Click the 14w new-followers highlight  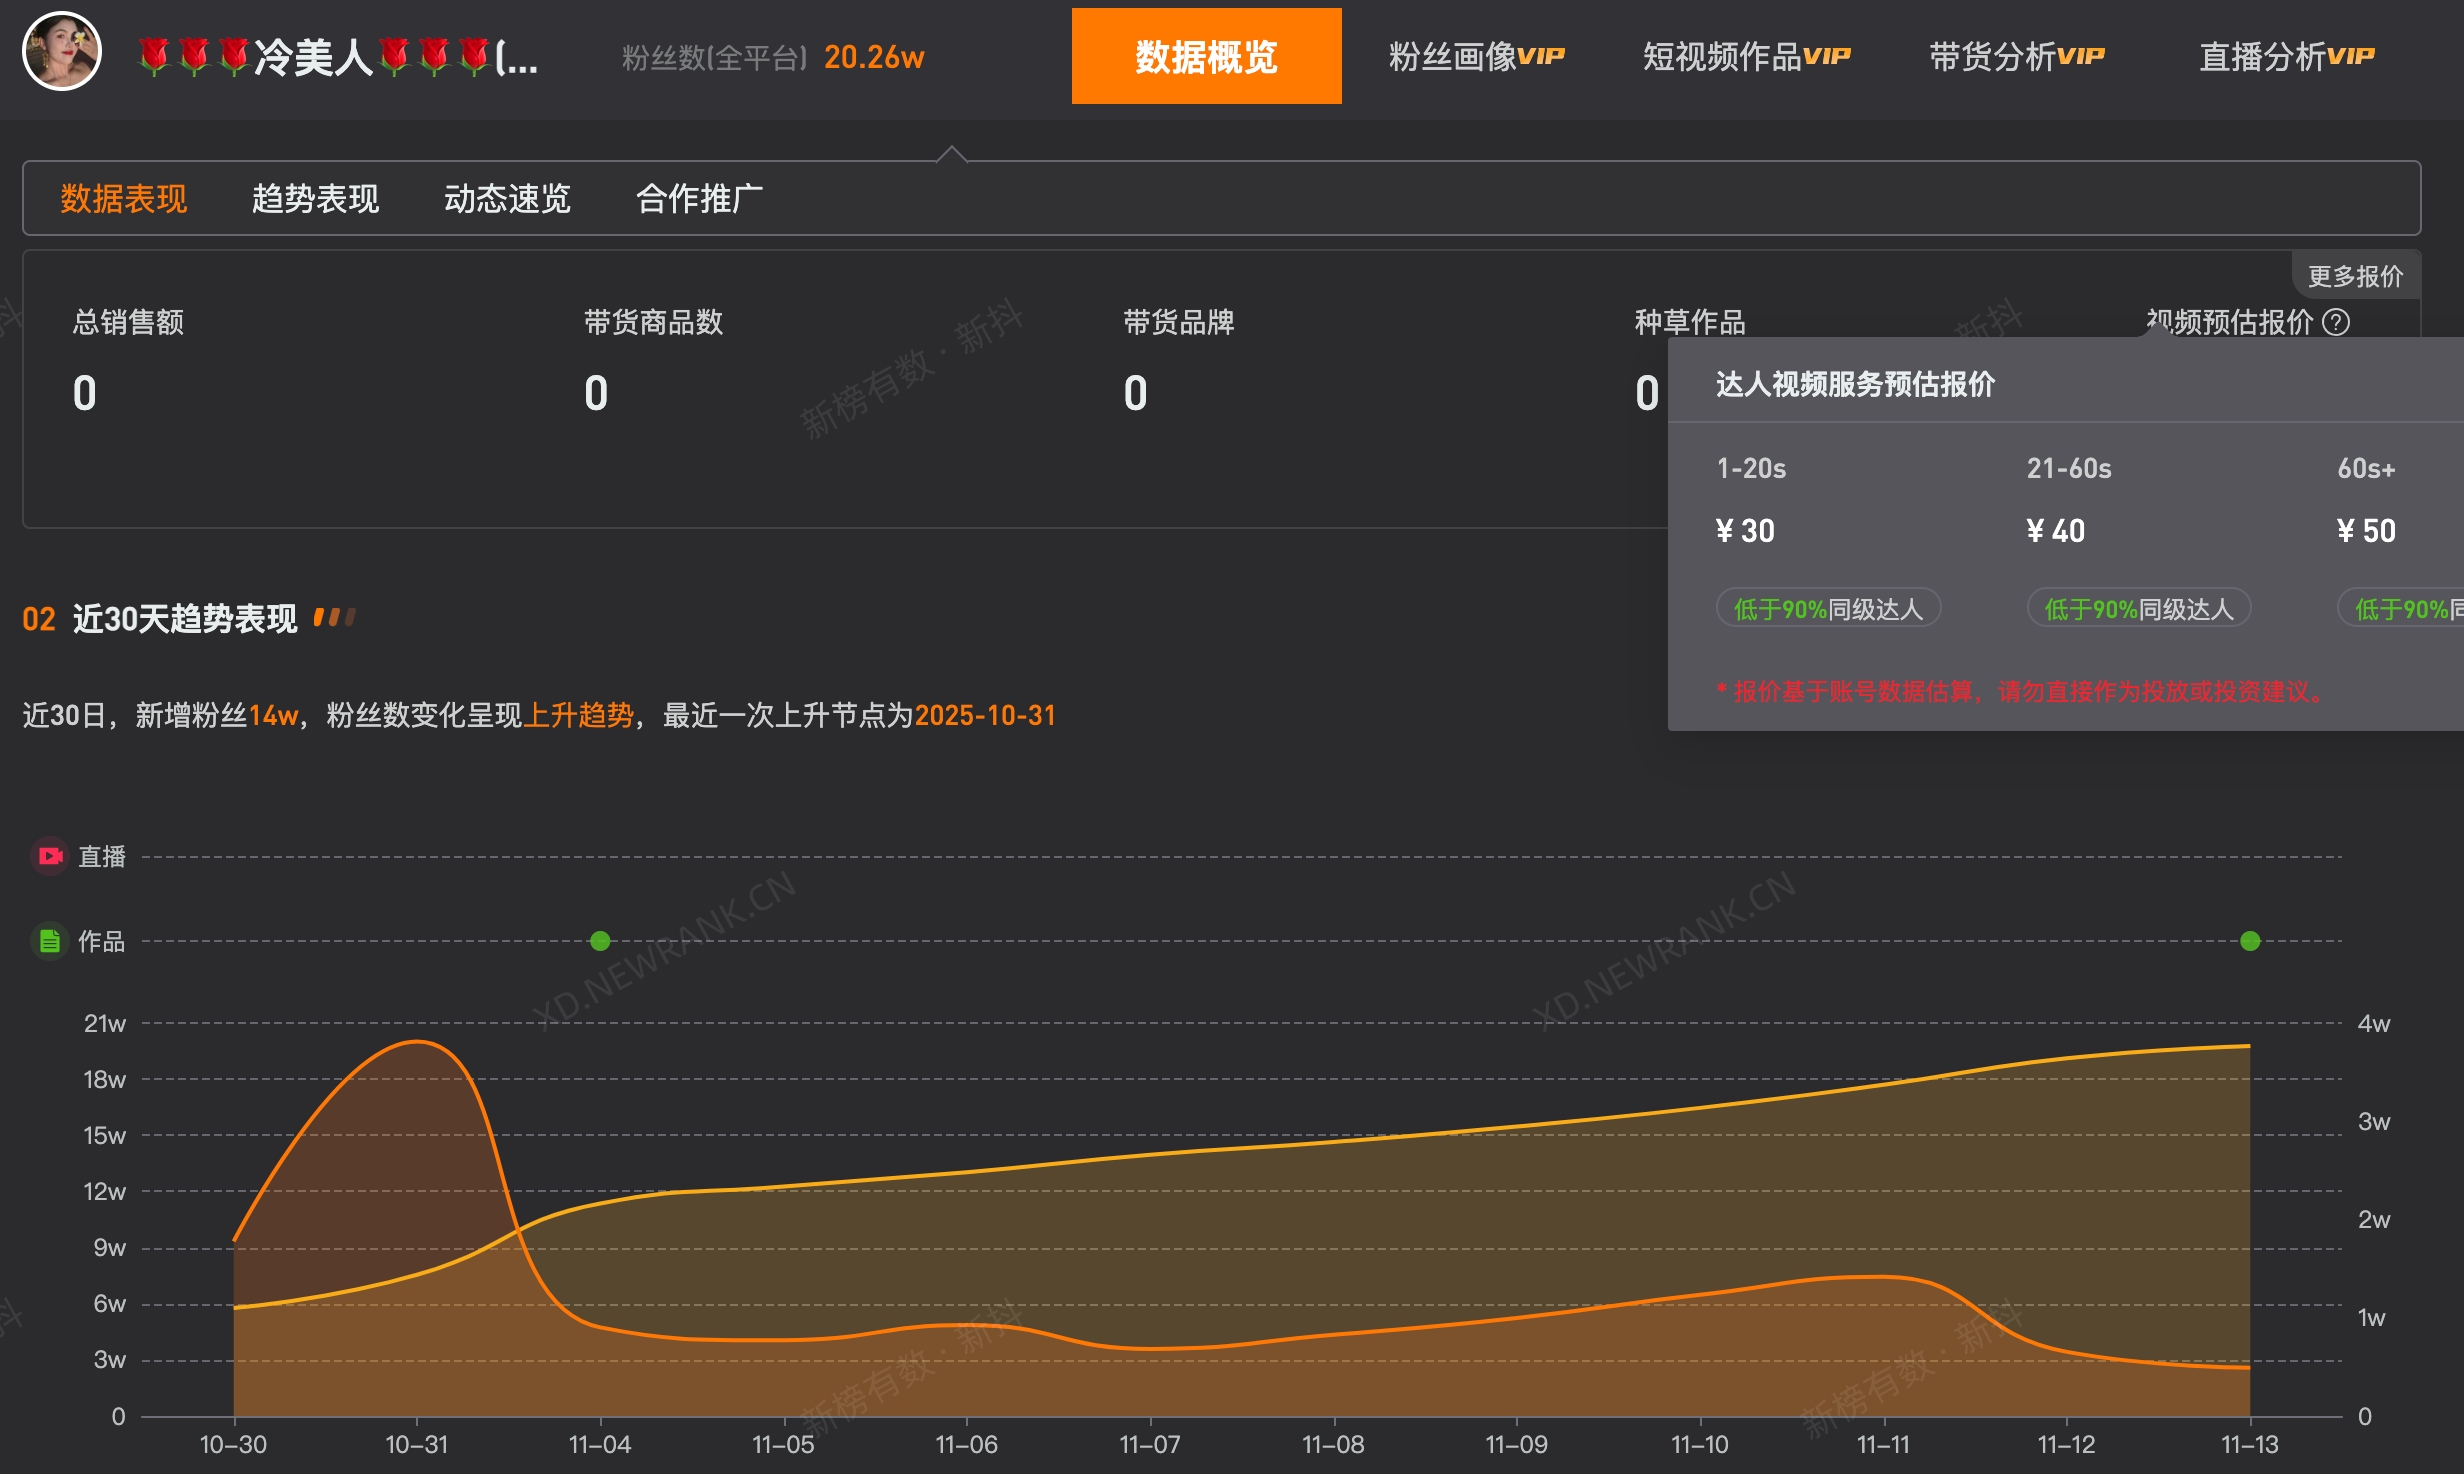click(x=273, y=716)
